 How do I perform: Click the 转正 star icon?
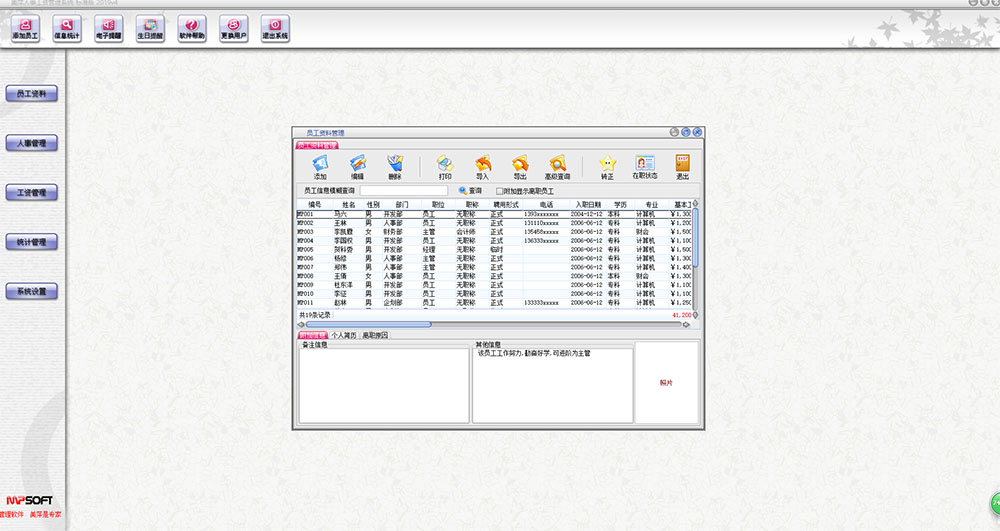607,167
